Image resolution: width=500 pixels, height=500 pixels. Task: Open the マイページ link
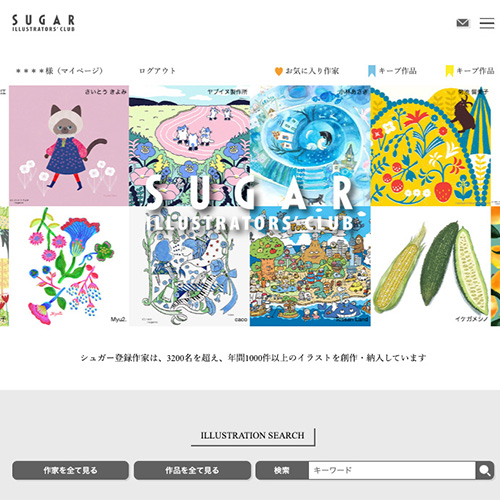59,71
